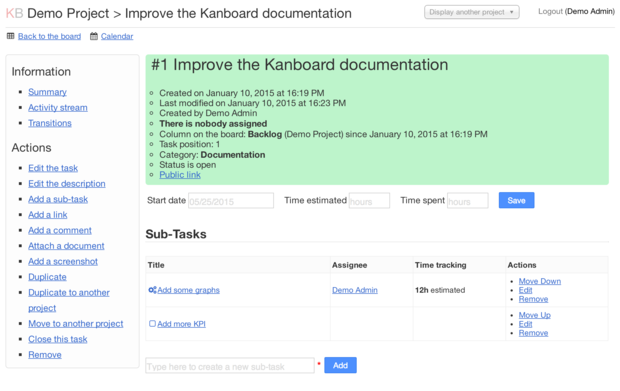Open the Add more KPI subtask link
620x391 pixels.
(181, 324)
